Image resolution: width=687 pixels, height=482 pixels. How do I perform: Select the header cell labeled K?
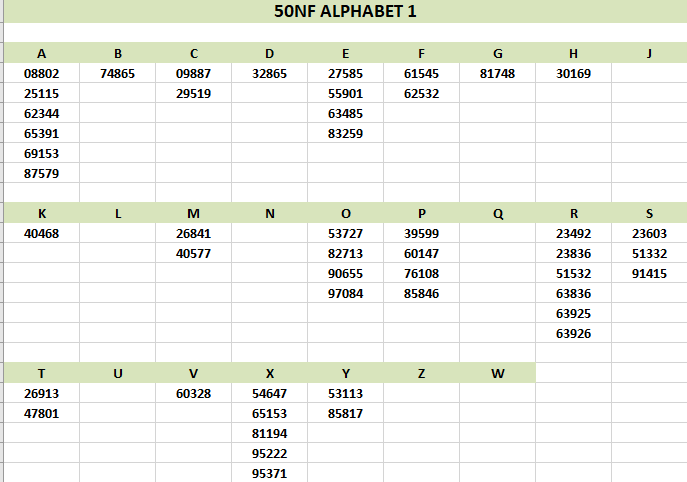point(41,213)
